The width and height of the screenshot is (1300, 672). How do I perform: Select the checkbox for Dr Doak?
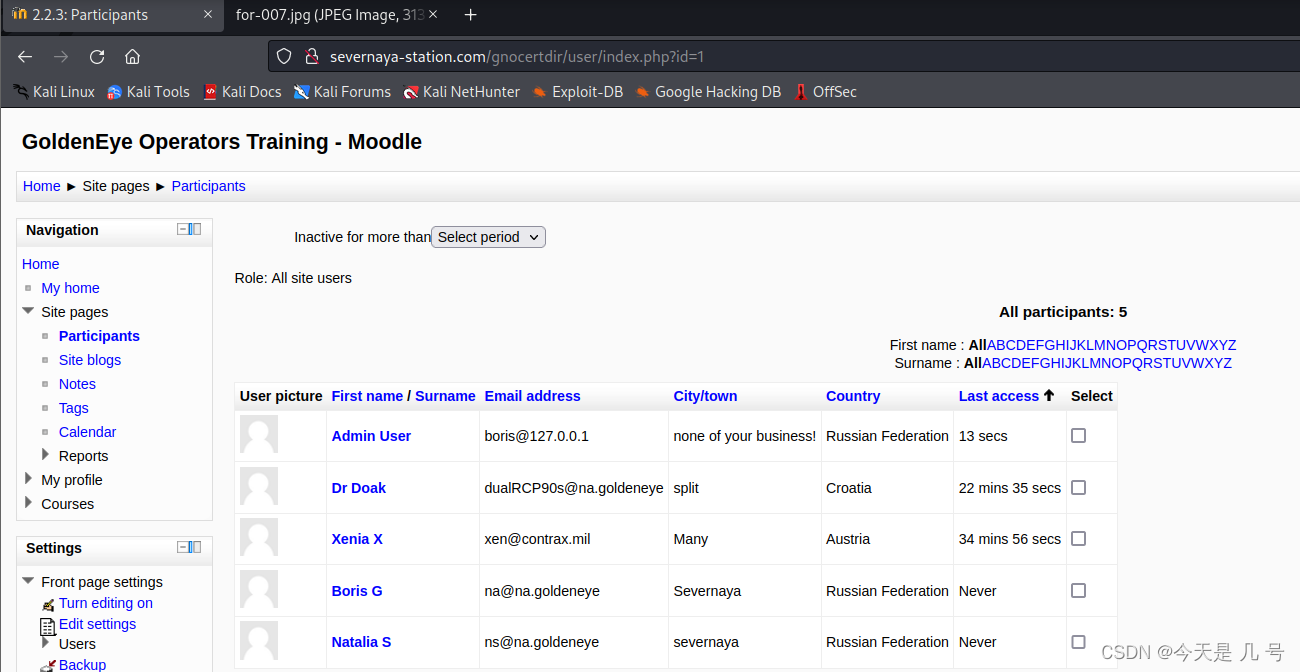pyautogui.click(x=1078, y=487)
